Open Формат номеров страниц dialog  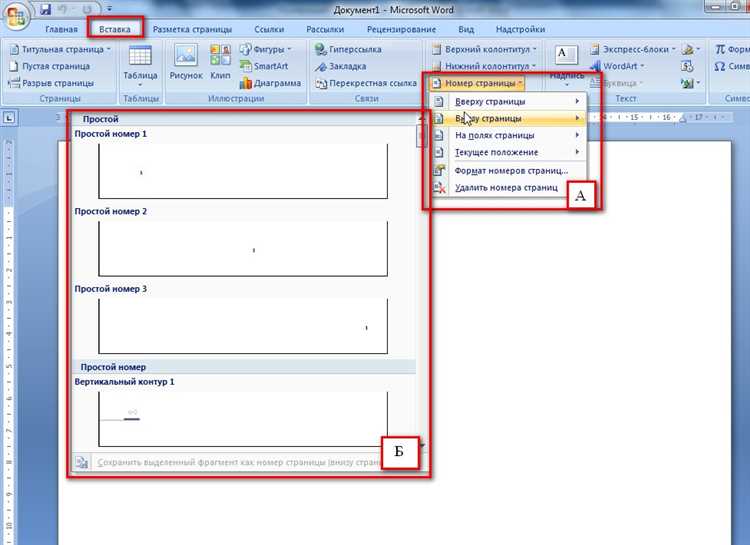(508, 170)
